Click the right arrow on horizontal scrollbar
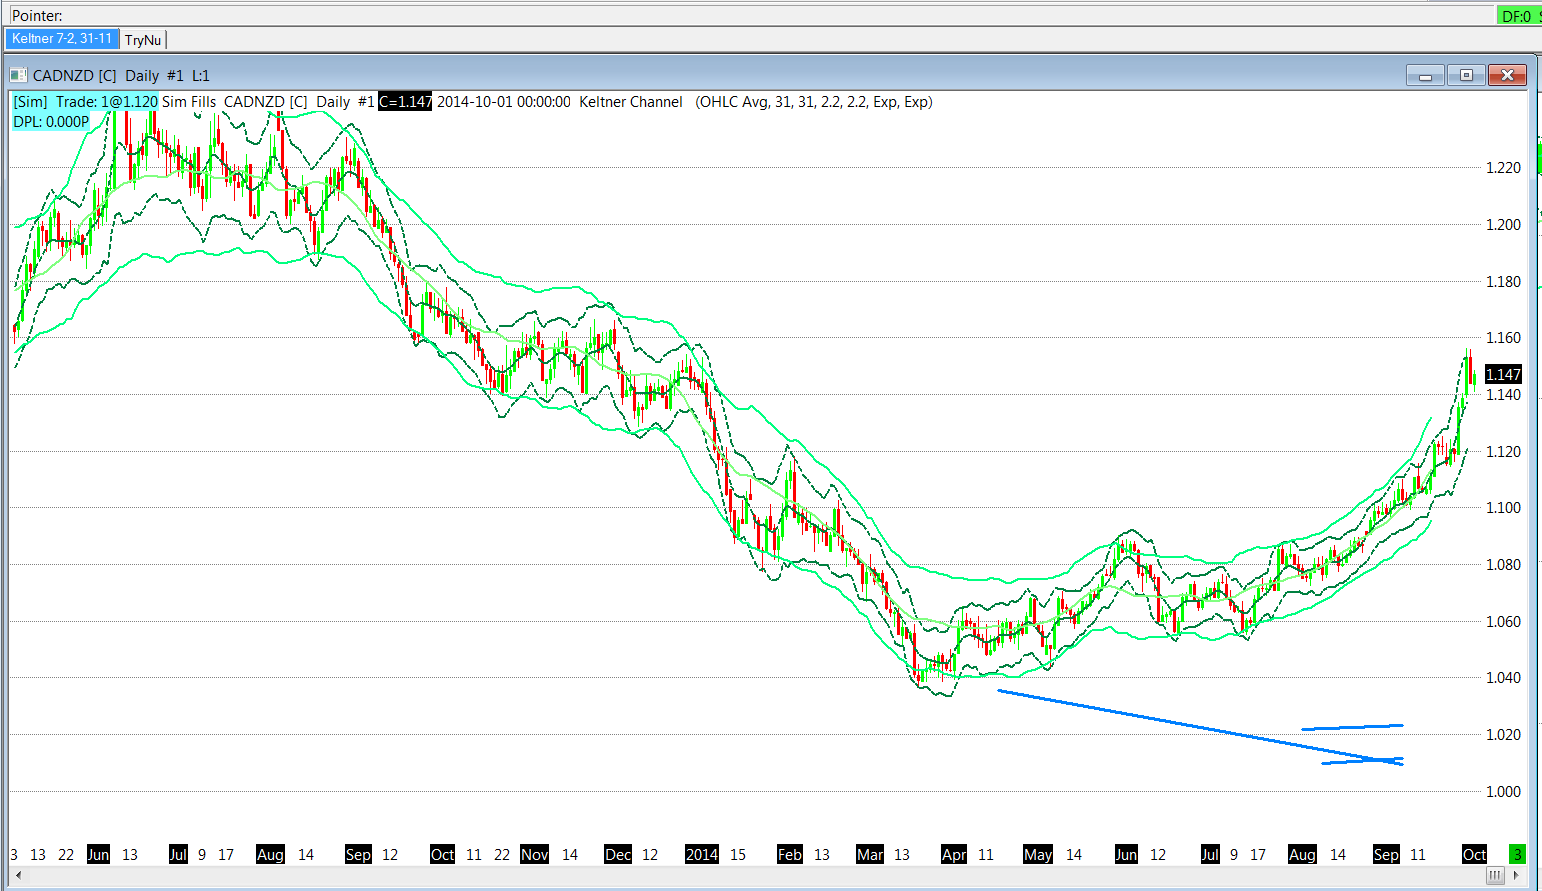Image resolution: width=1542 pixels, height=891 pixels. pos(1516,876)
